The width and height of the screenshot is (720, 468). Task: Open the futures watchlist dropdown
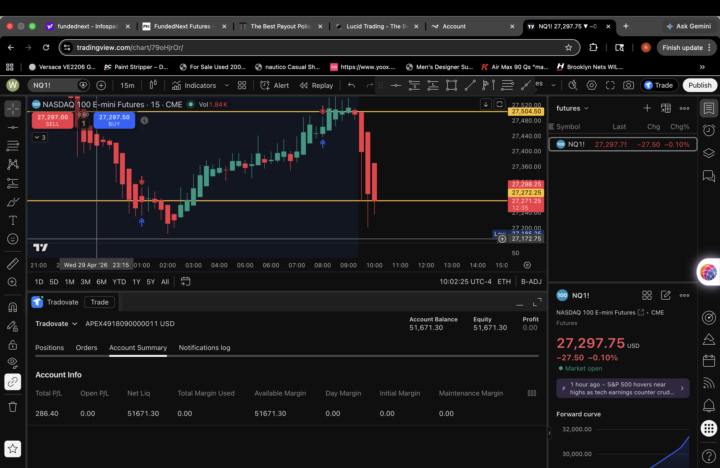pos(572,108)
